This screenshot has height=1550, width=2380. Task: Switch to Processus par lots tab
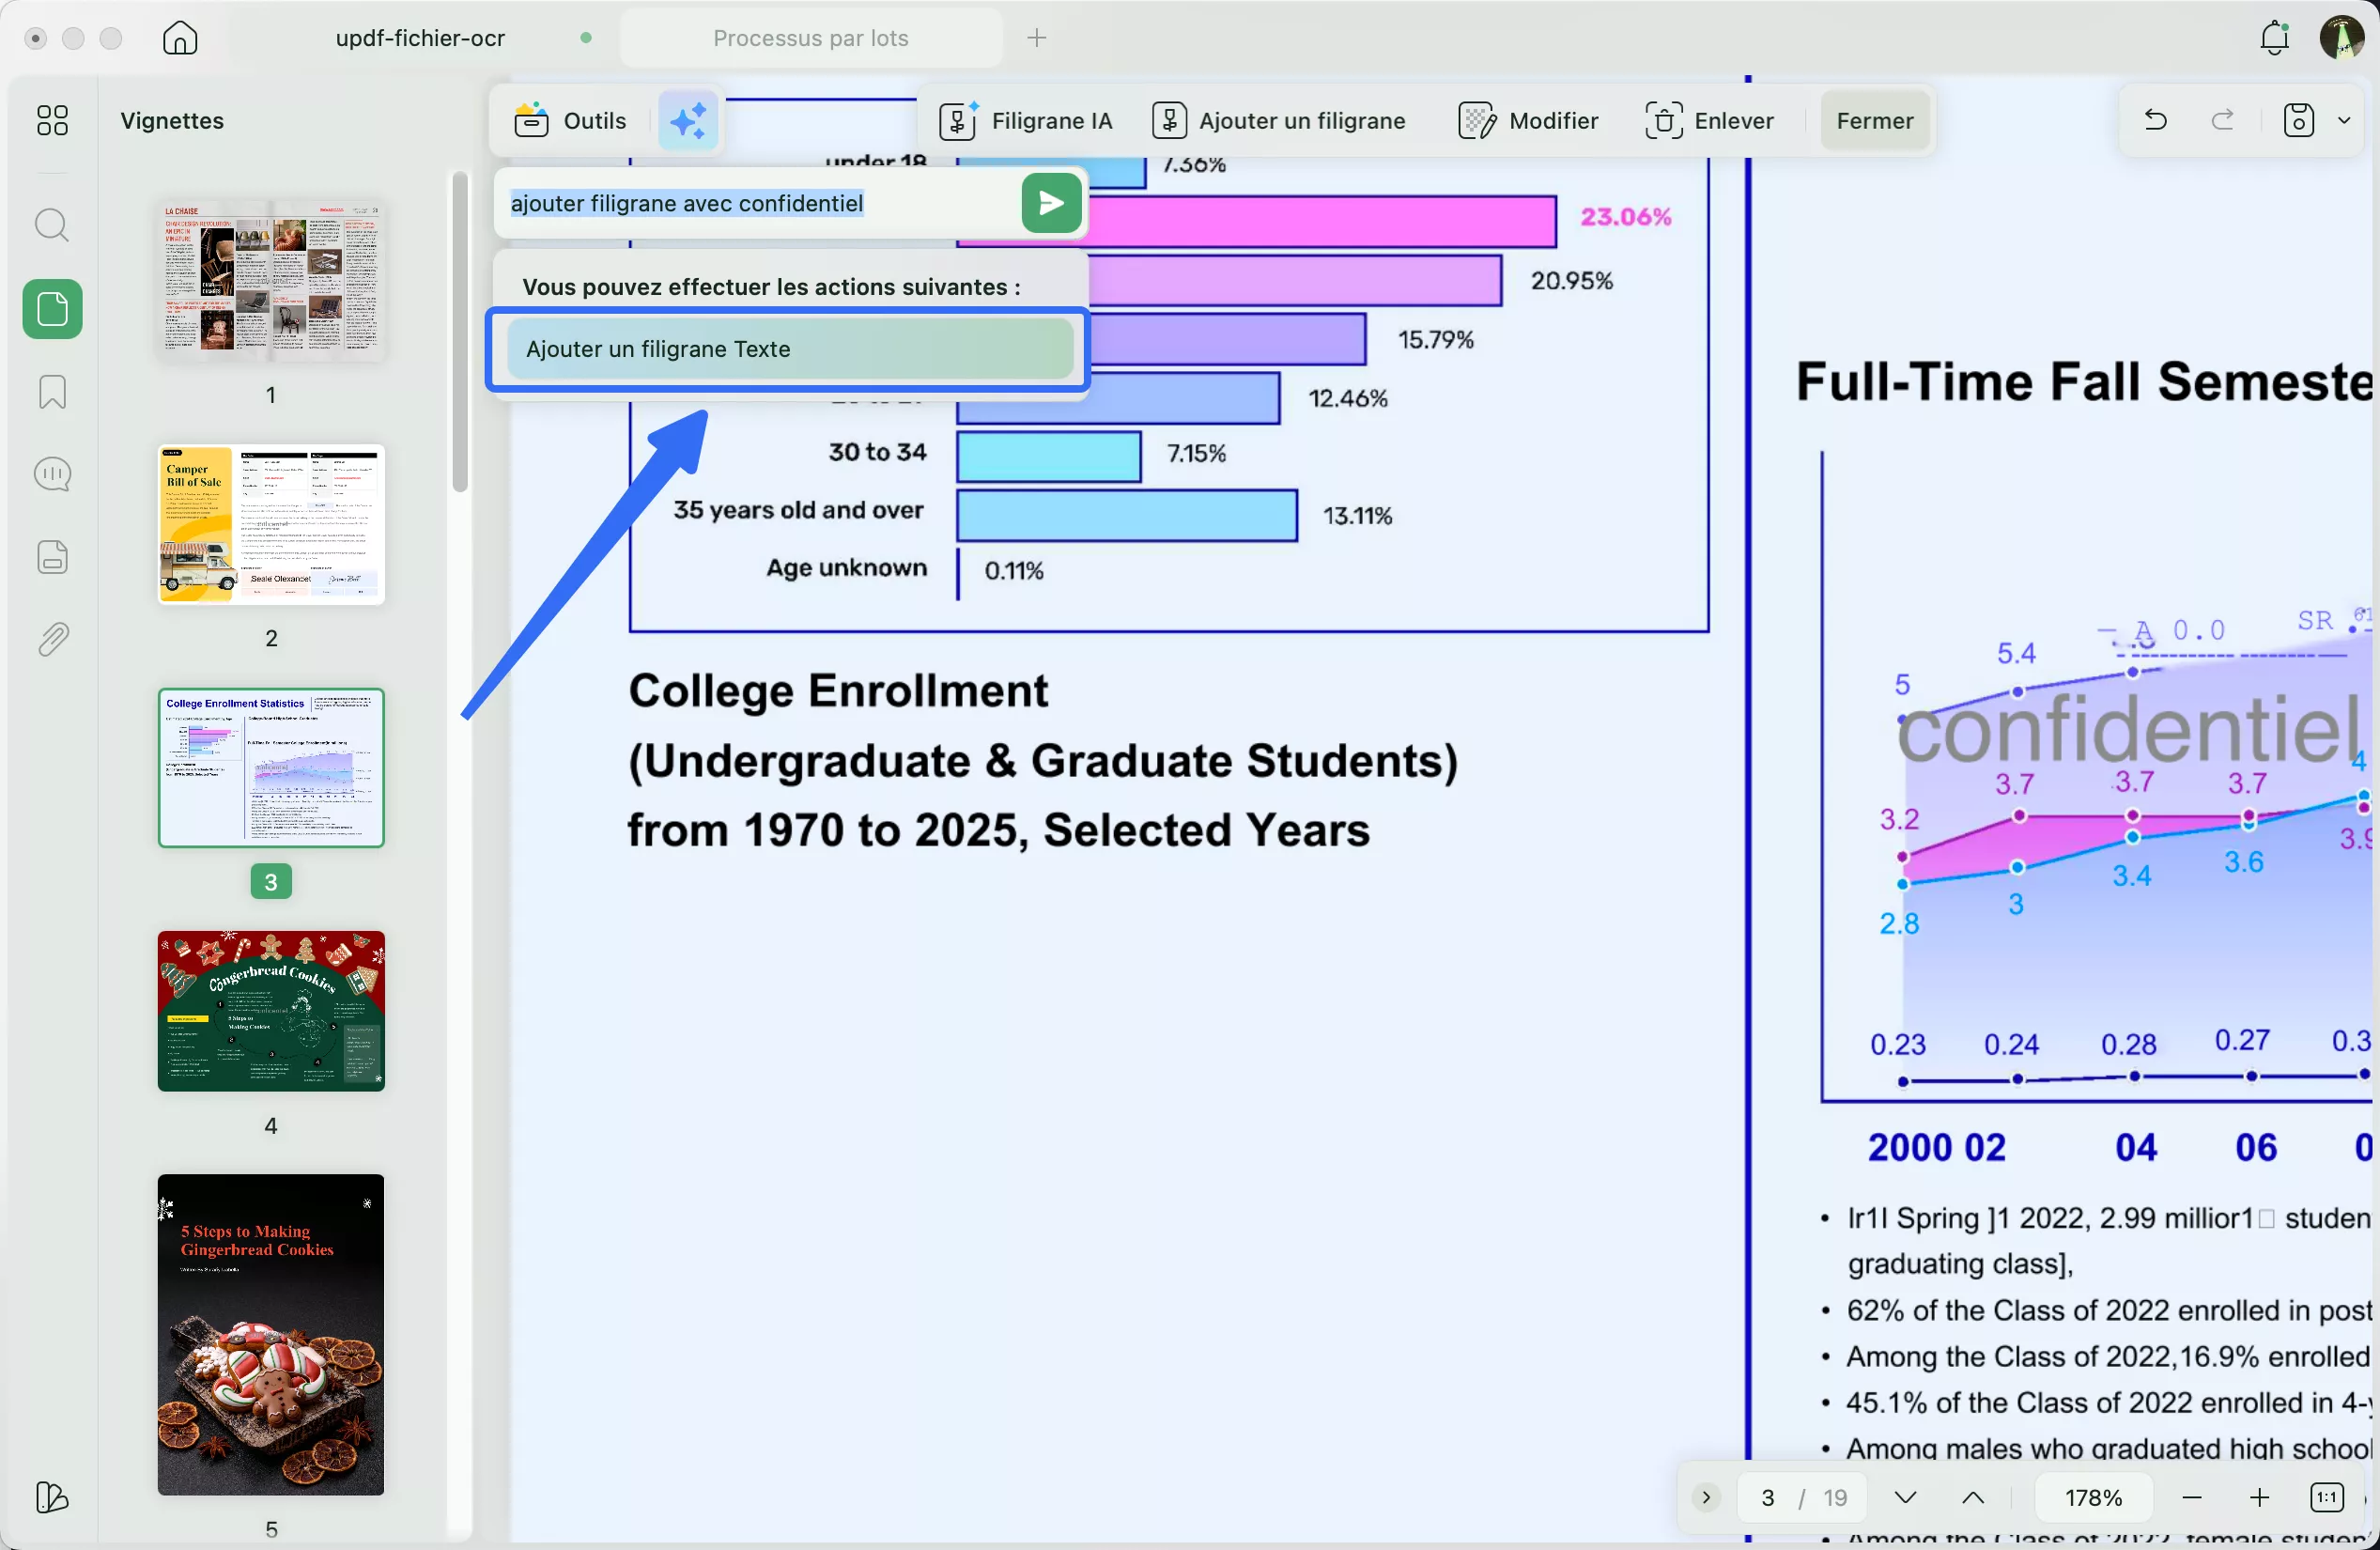[x=810, y=38]
